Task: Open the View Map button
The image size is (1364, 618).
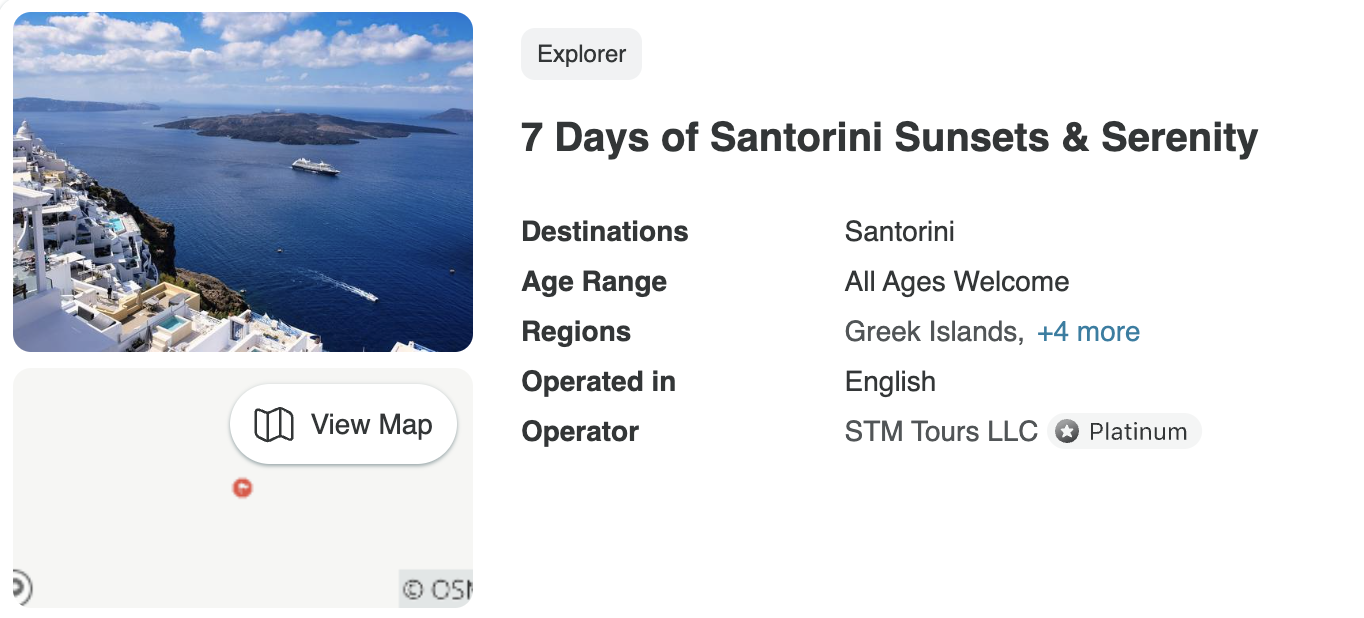Action: click(343, 425)
